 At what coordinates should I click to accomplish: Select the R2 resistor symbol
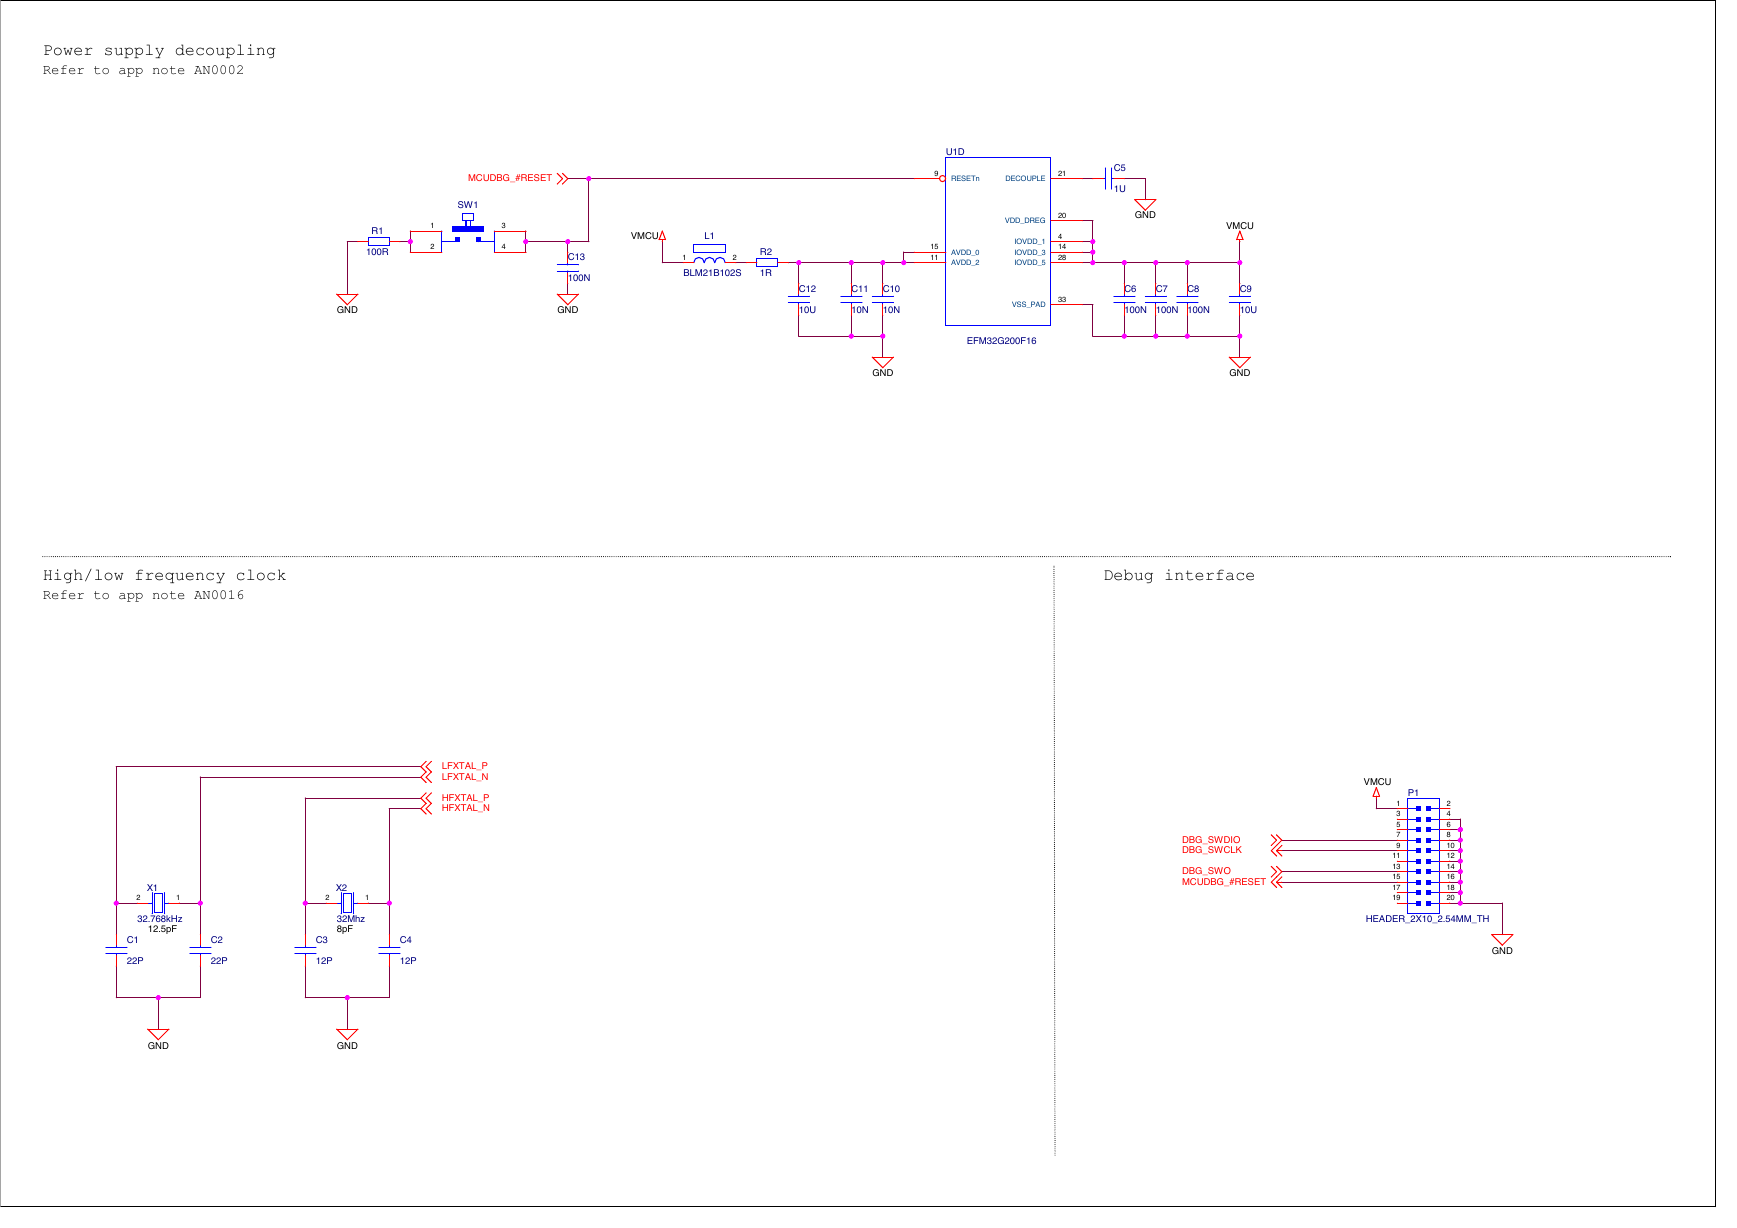click(x=766, y=262)
